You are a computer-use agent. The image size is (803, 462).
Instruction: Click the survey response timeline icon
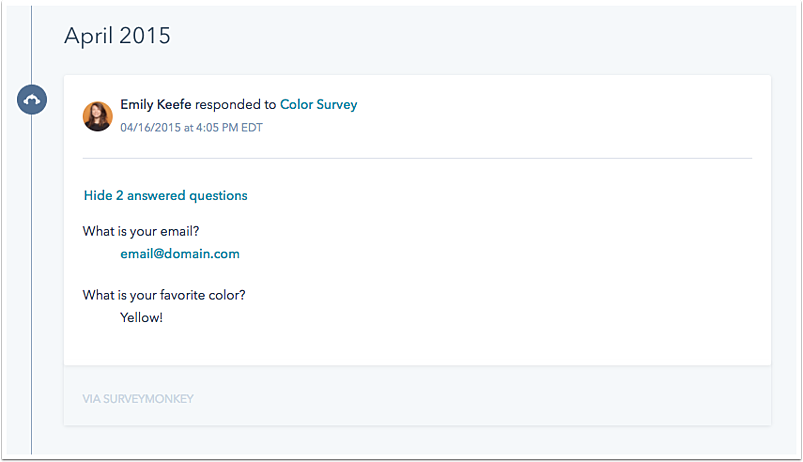[32, 100]
